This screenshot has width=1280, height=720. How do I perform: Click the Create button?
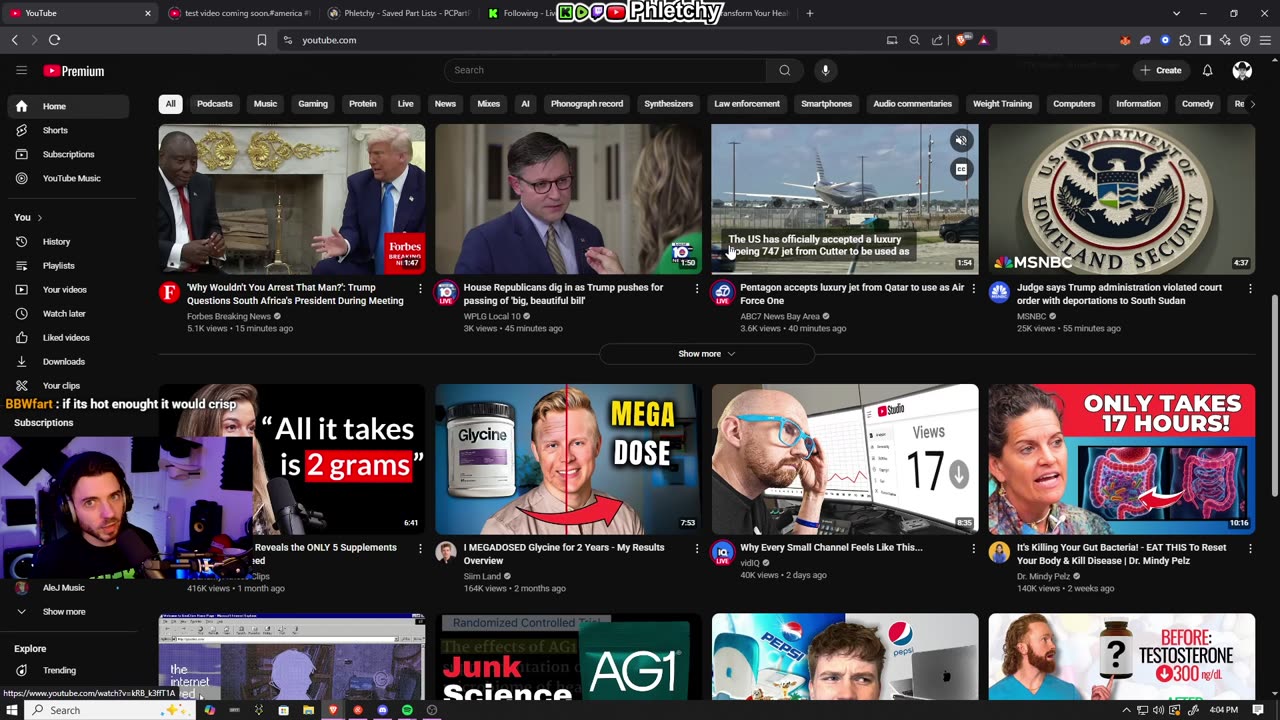click(1161, 70)
